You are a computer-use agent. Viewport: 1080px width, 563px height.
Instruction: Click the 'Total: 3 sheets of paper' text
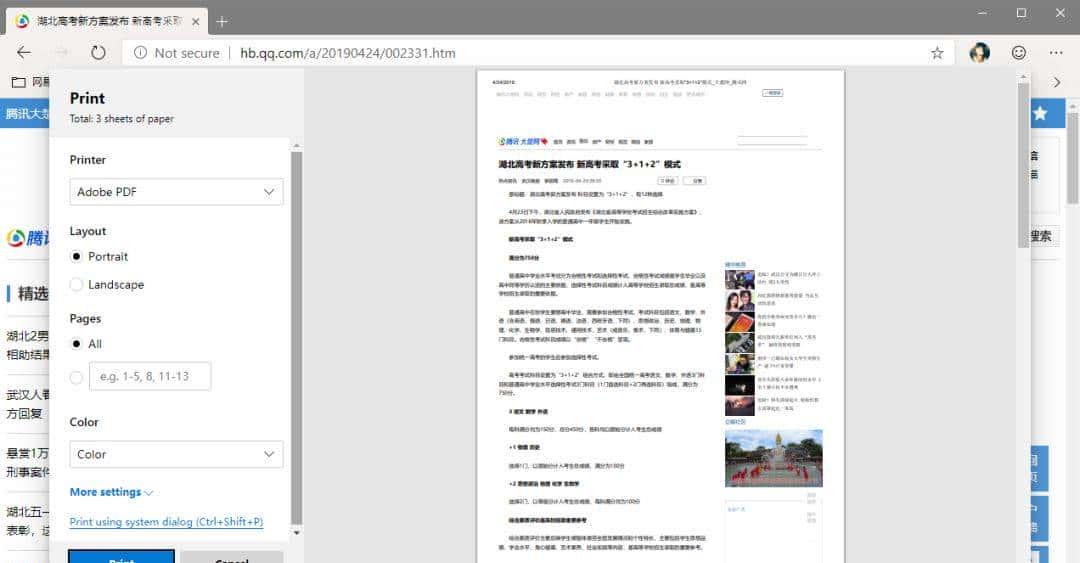122,119
